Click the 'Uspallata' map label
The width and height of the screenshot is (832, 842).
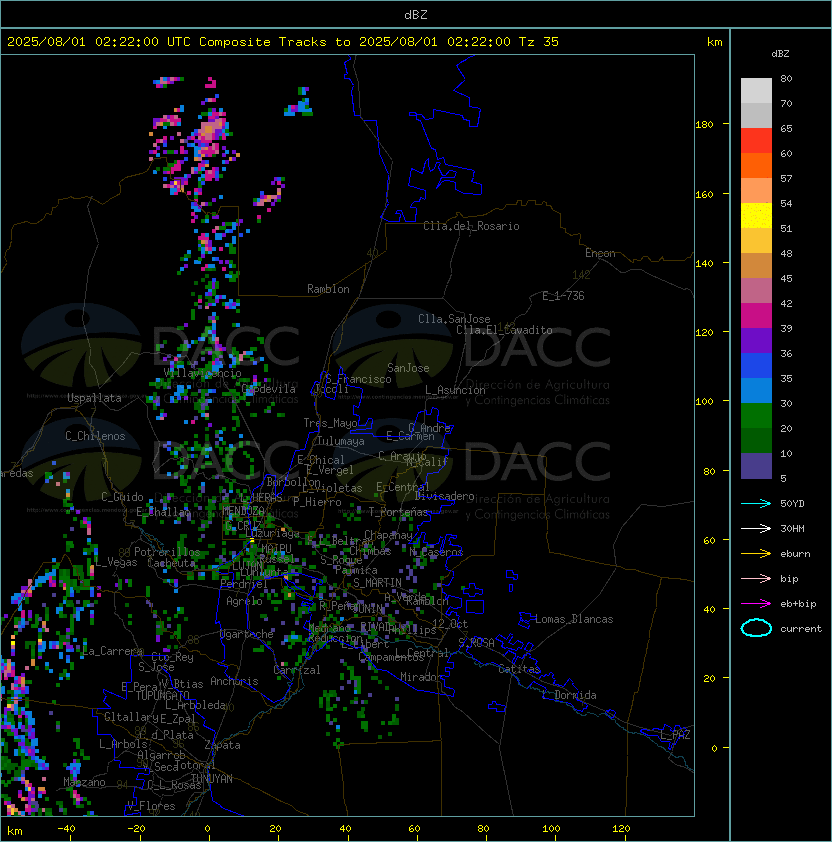point(94,398)
